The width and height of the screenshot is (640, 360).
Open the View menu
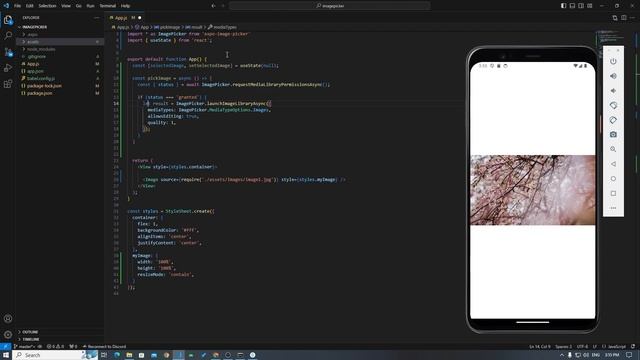[x=66, y=6]
